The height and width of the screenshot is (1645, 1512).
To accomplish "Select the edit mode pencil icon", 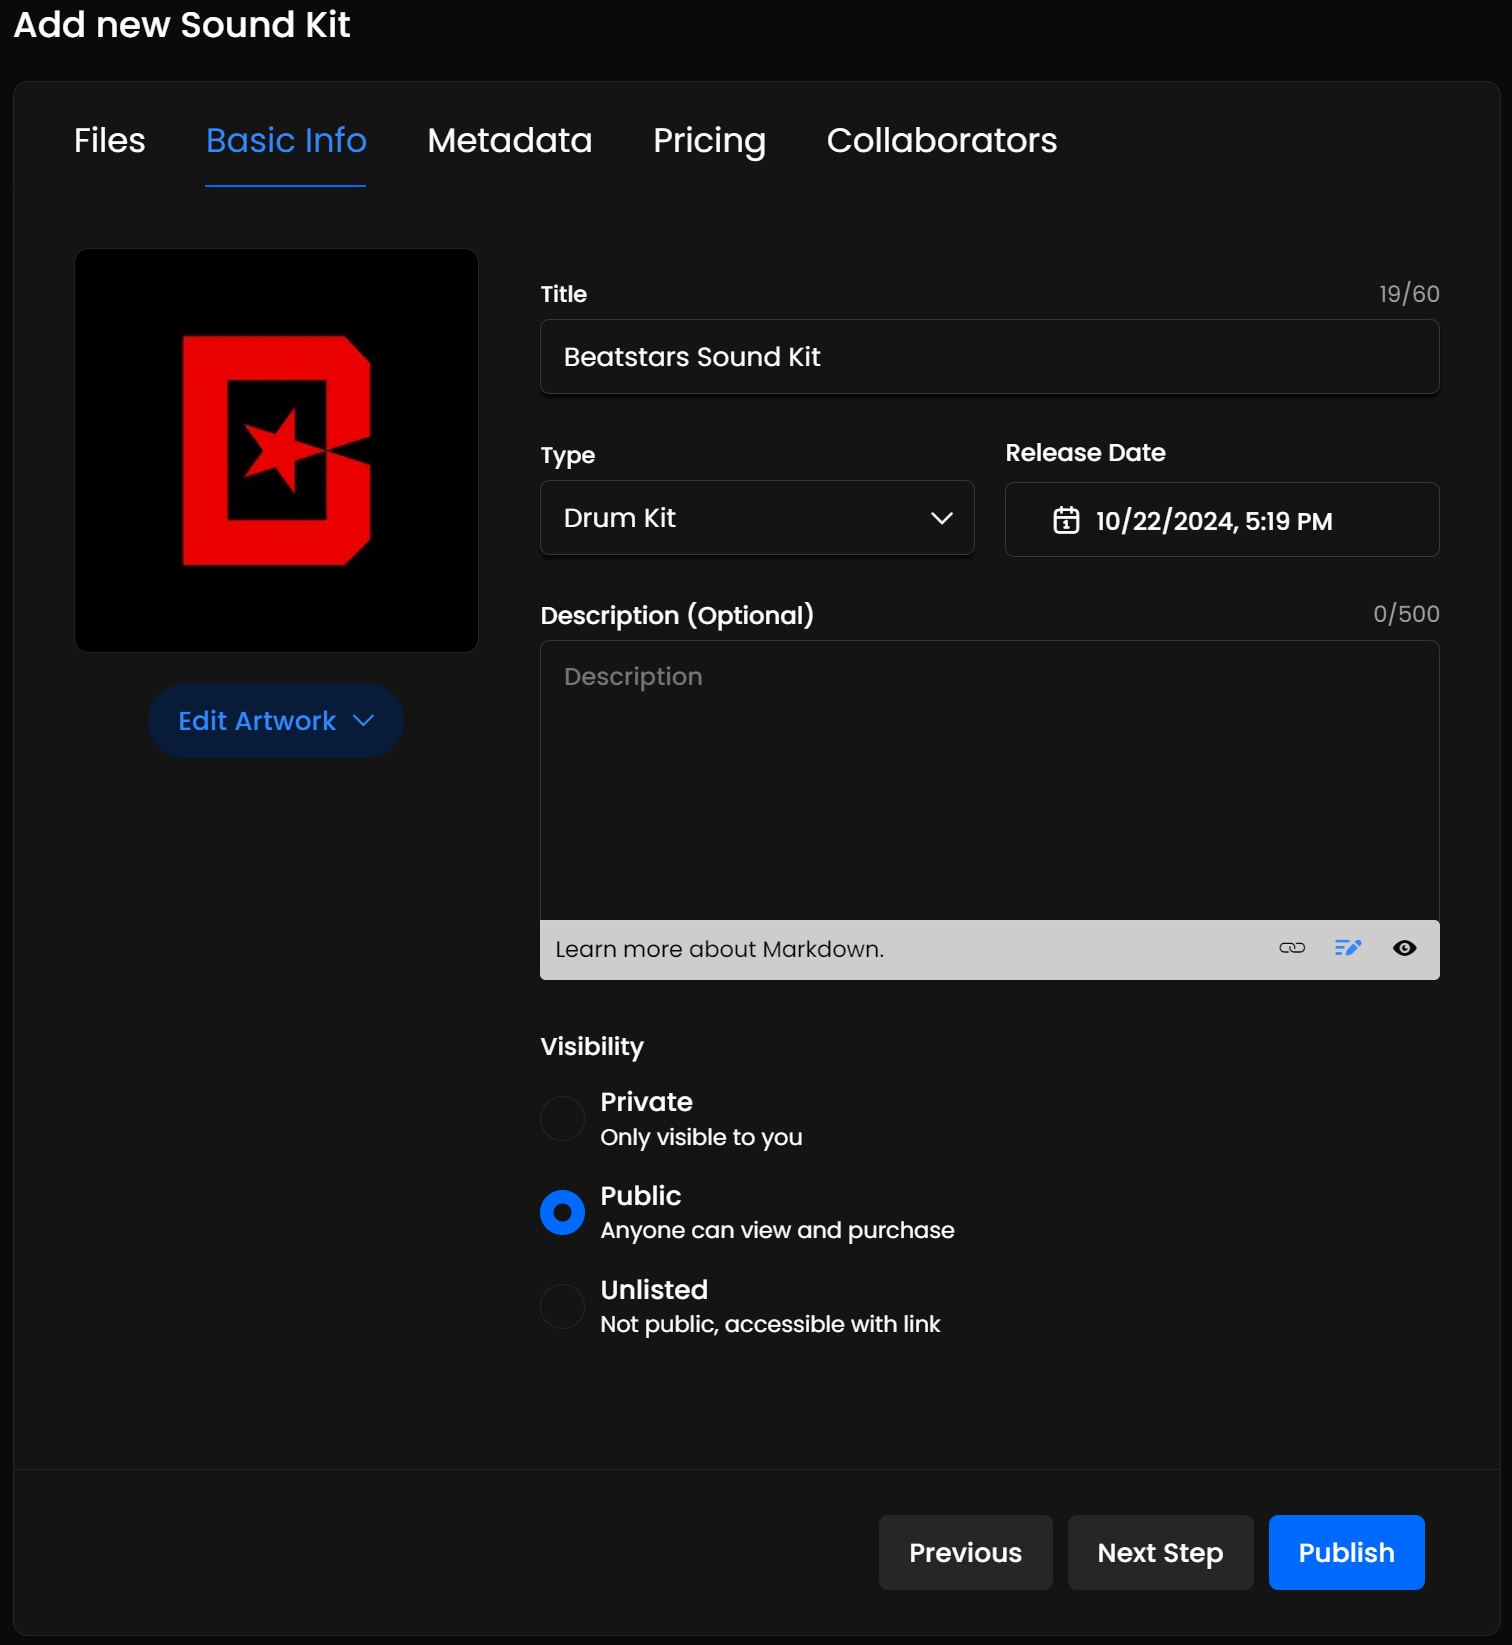I will [x=1348, y=948].
